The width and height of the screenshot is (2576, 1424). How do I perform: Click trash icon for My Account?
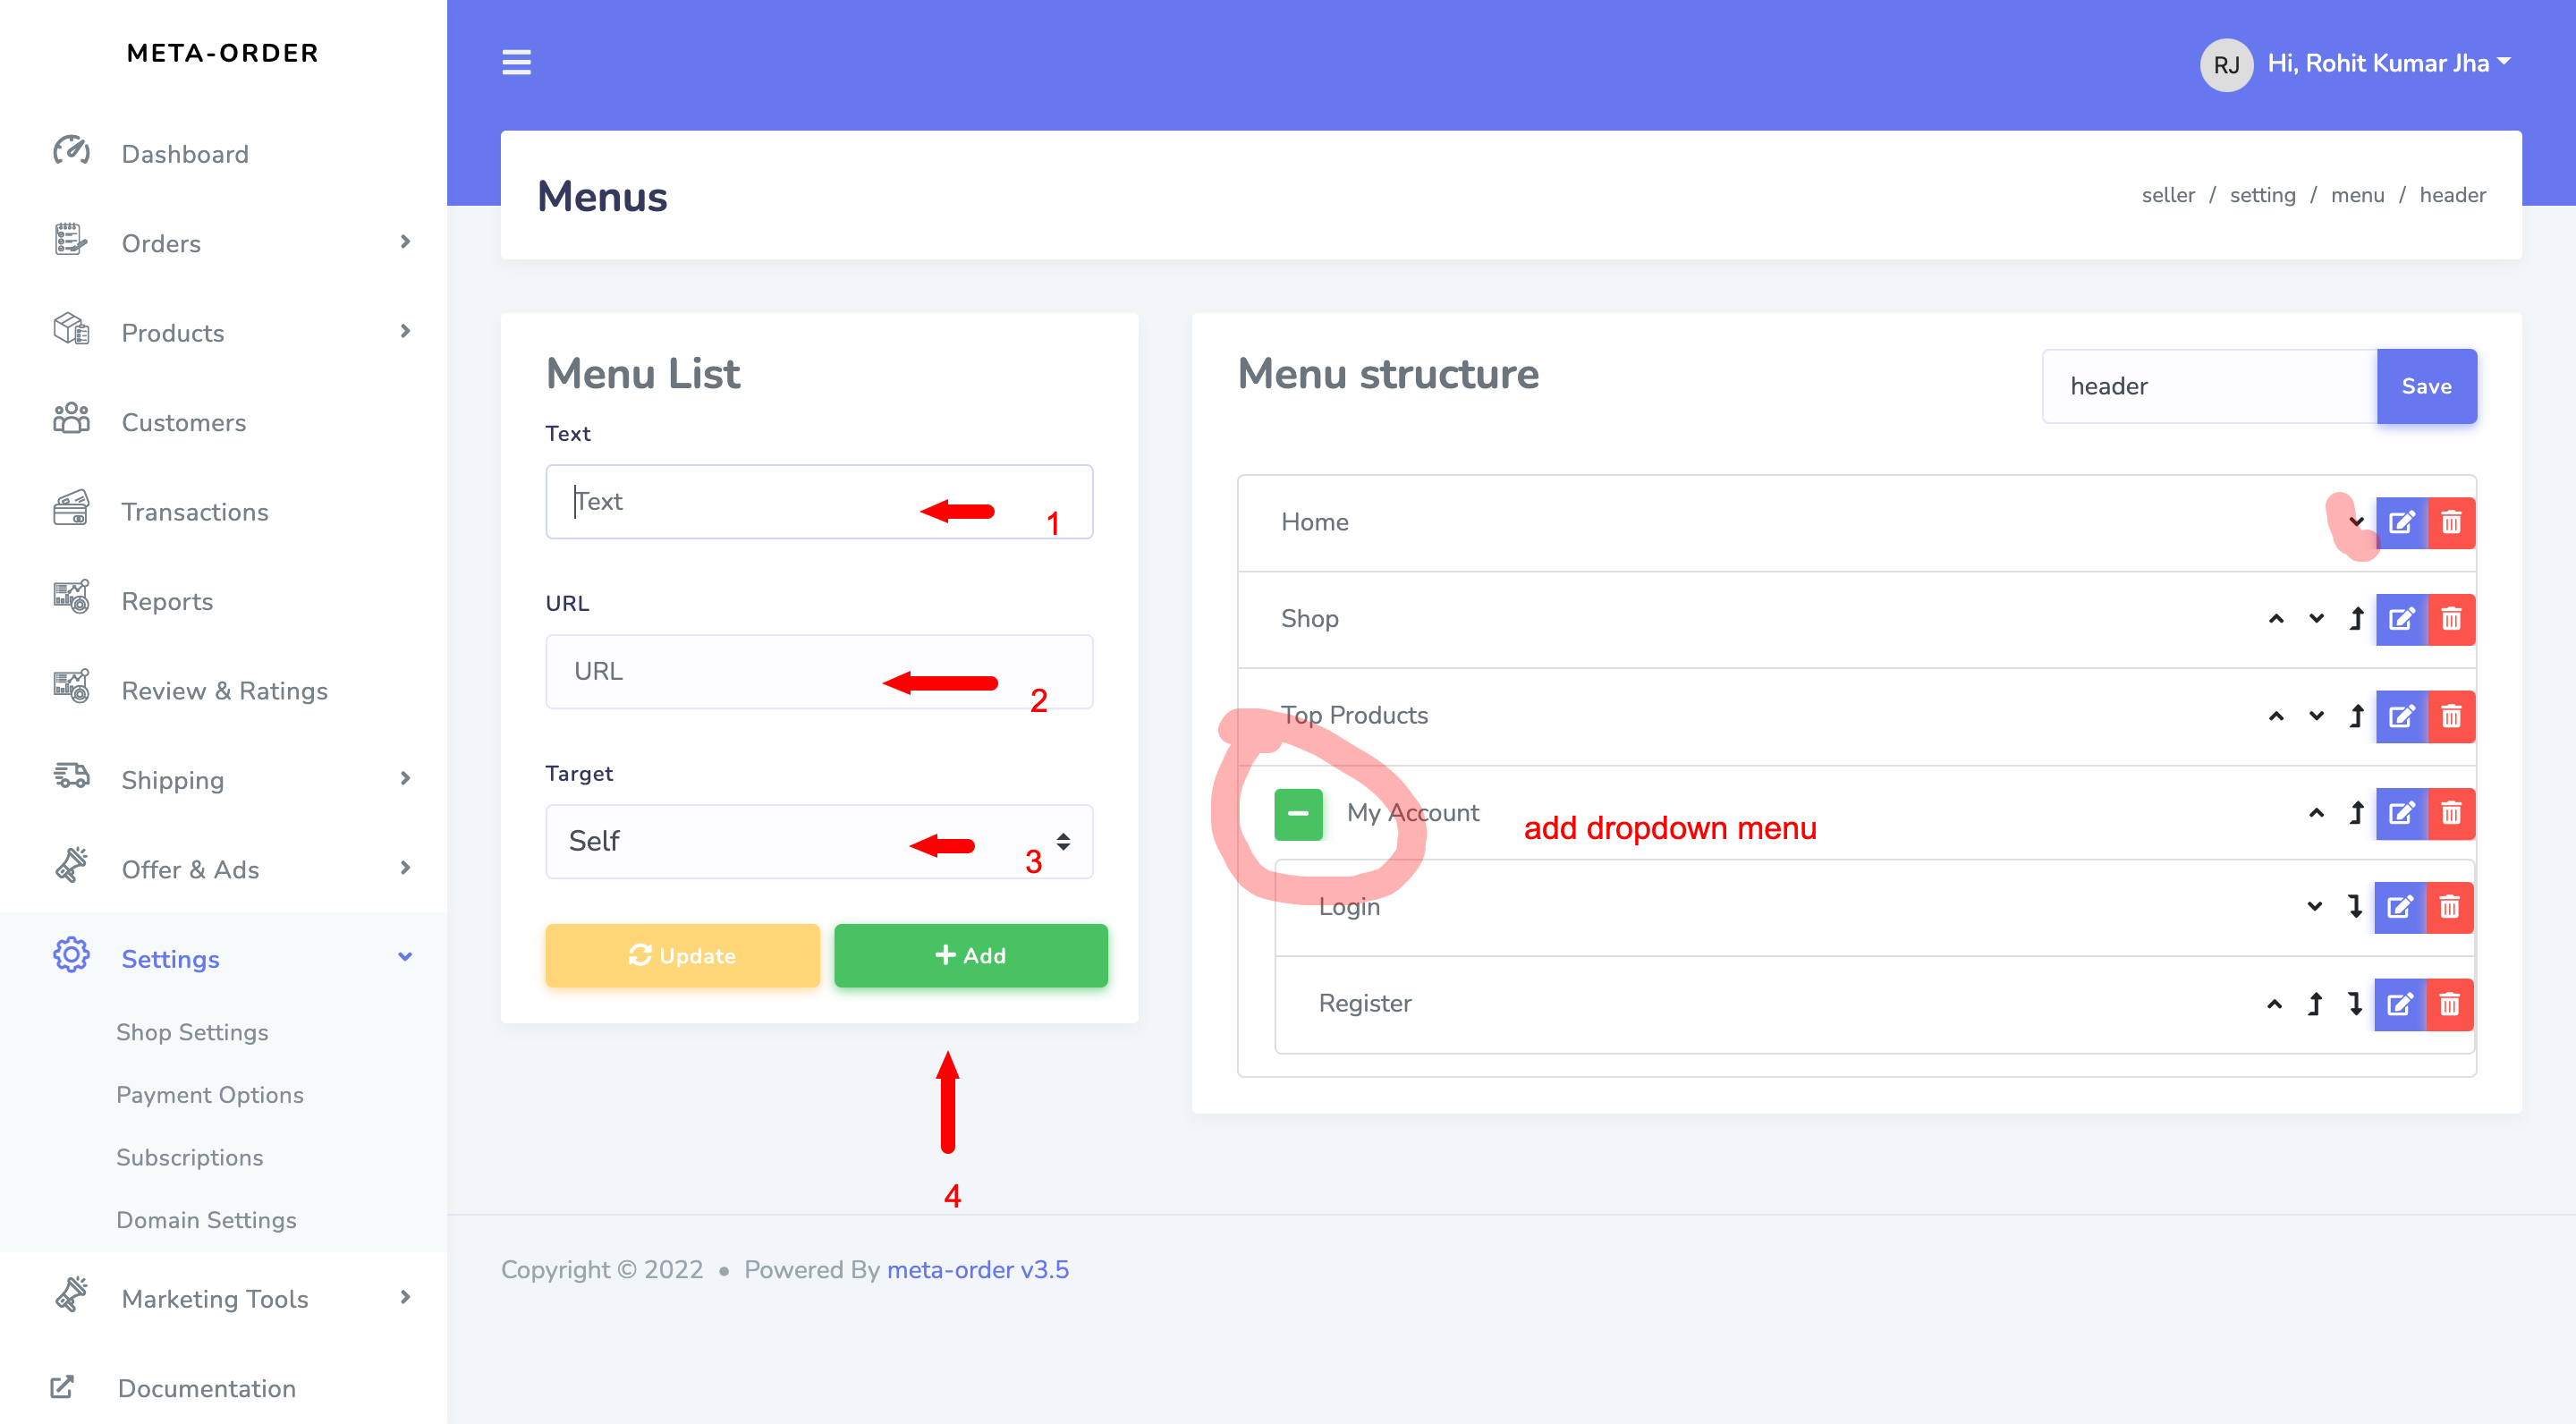tap(2450, 813)
